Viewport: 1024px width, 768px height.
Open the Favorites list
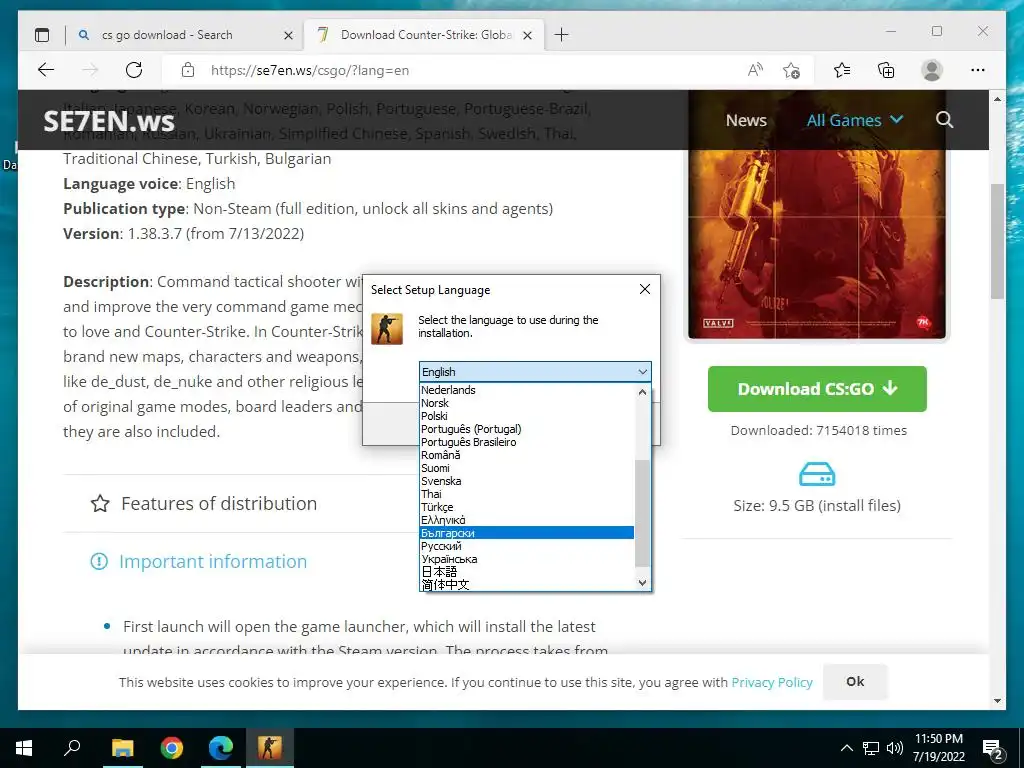point(842,70)
